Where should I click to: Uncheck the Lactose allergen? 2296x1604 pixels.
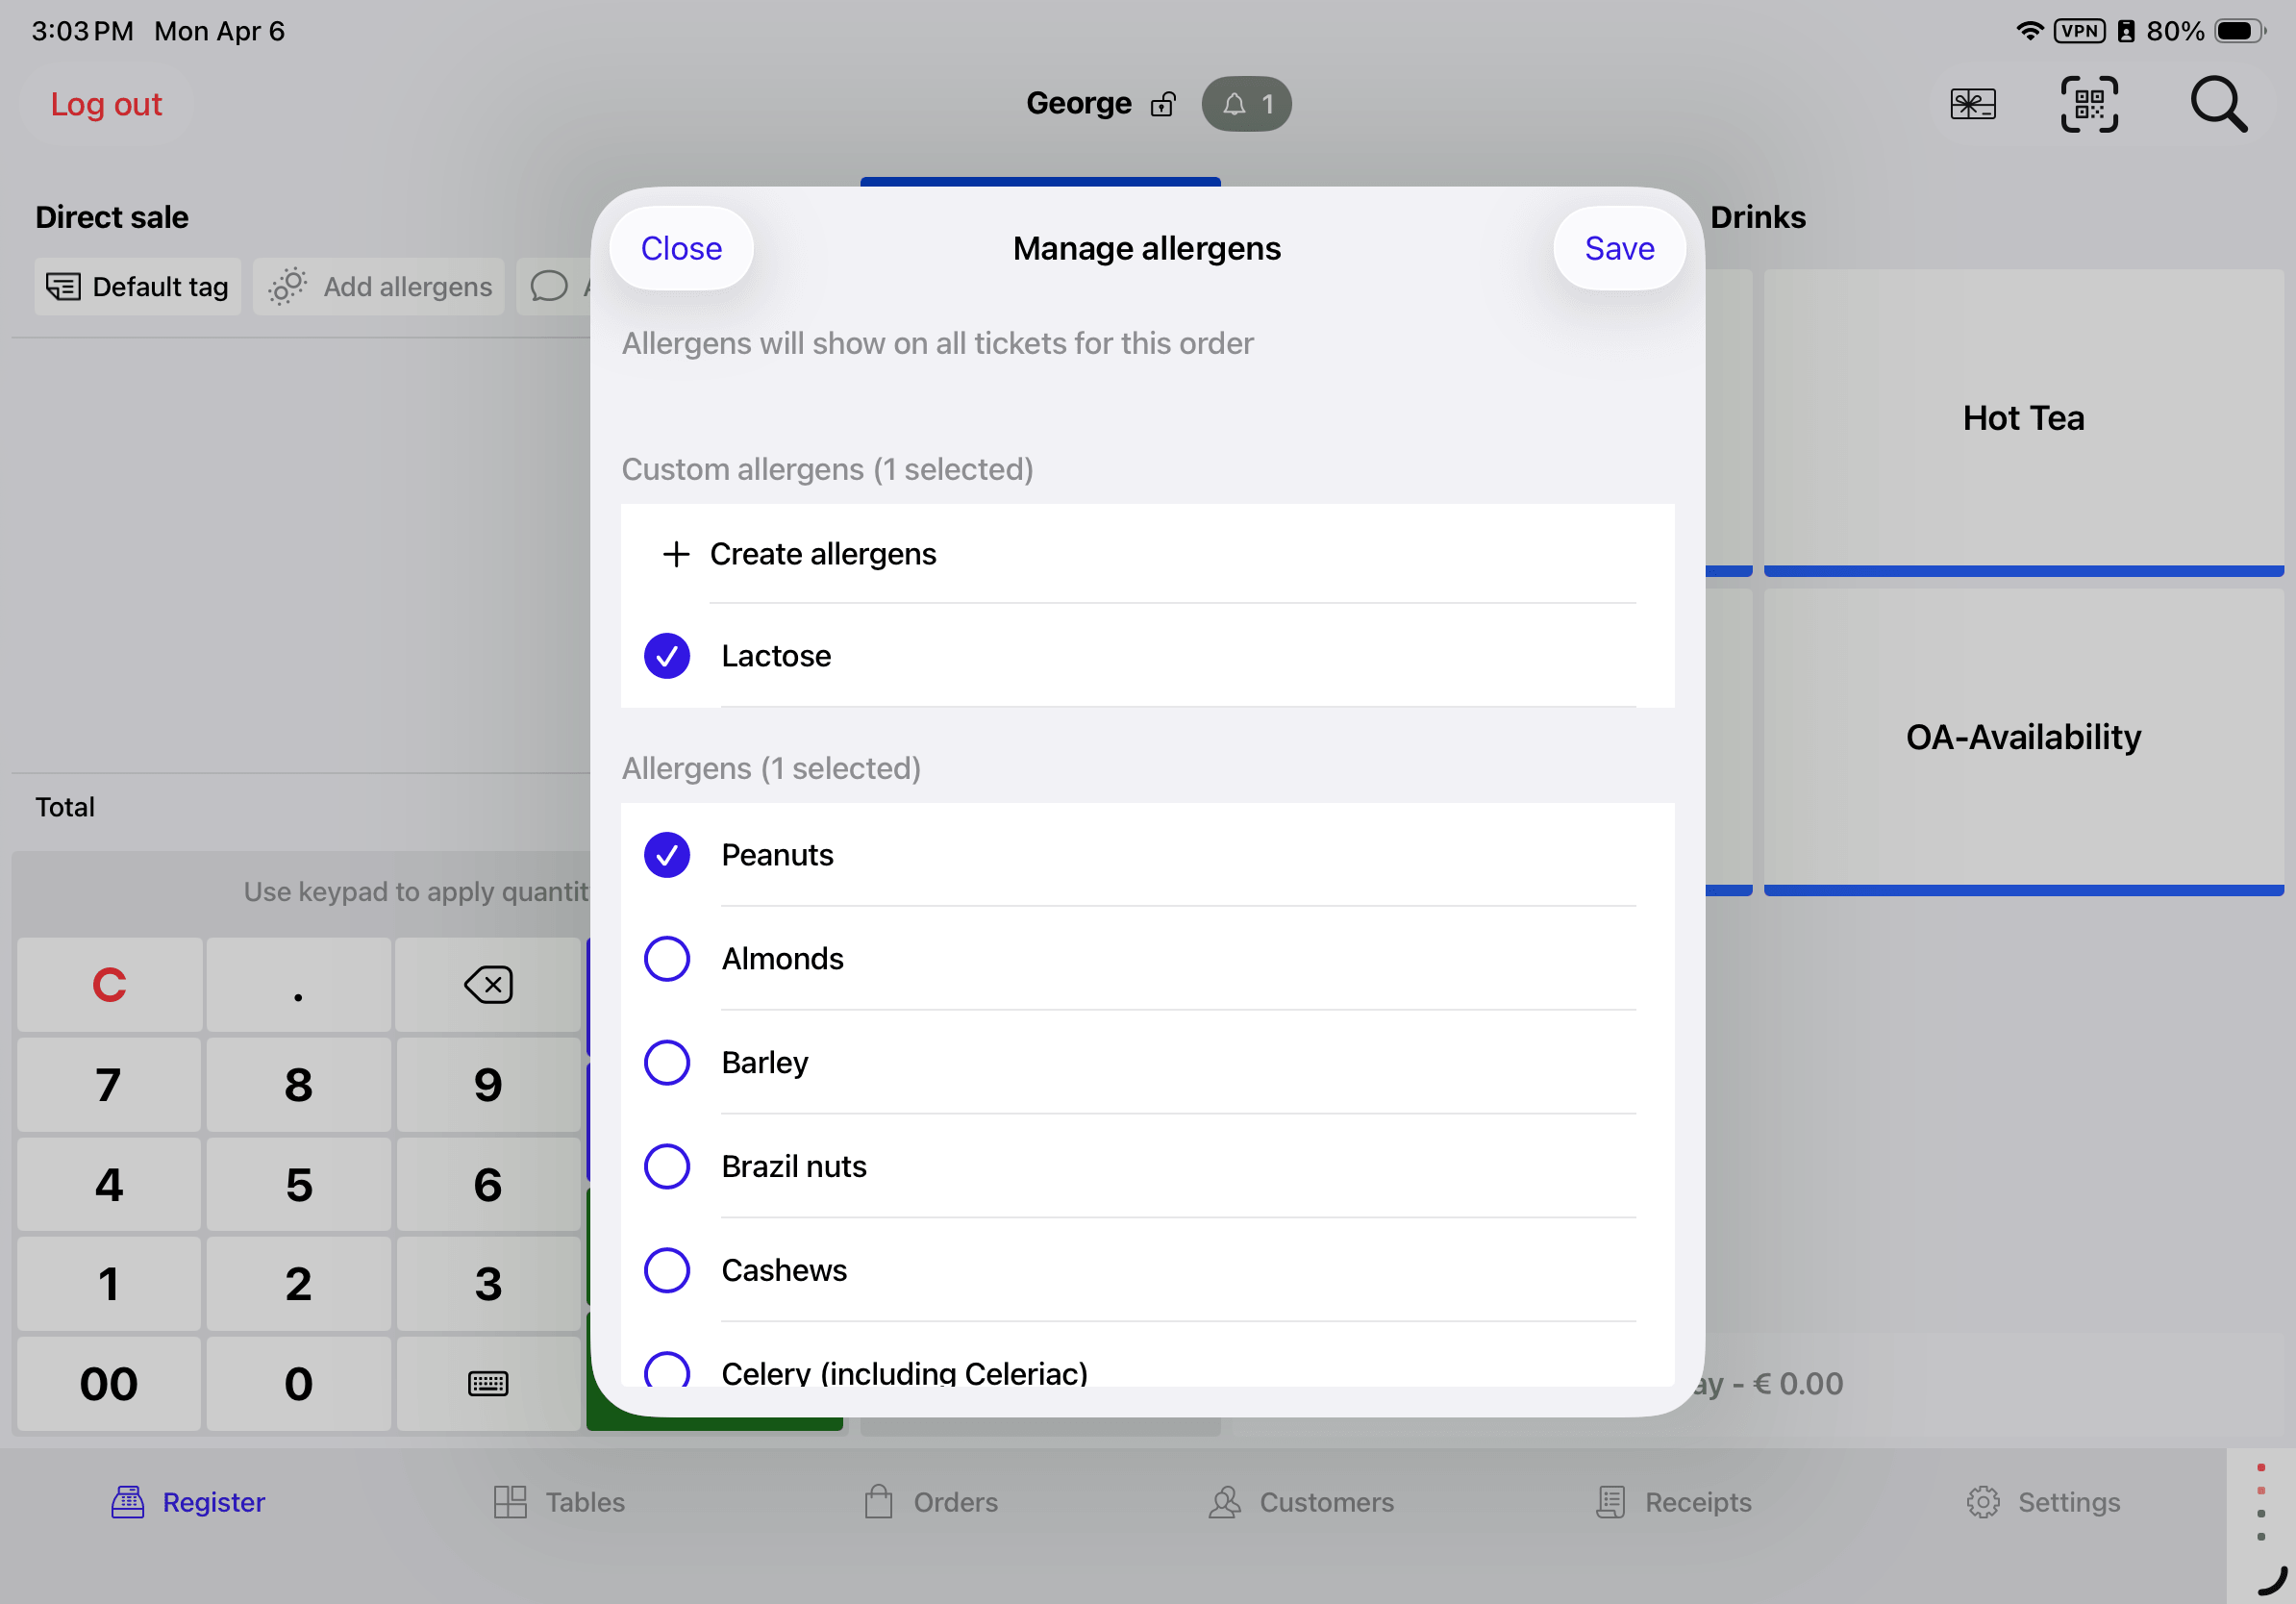tap(667, 656)
